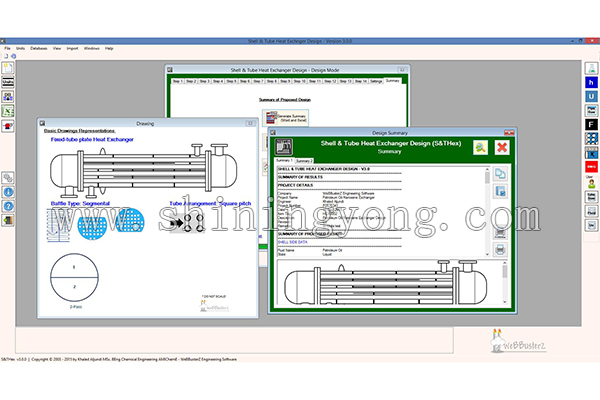Screen dimensions: 600x400
Task: Select Summary 1 tab in Design Summary
Action: click(x=284, y=160)
